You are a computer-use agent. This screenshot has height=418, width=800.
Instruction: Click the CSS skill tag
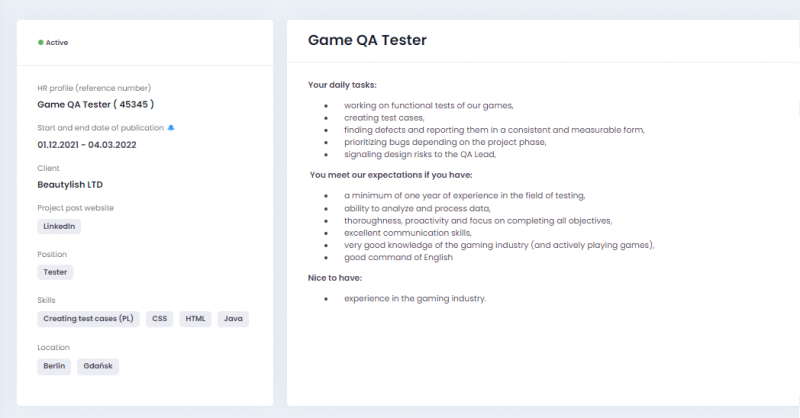(x=160, y=318)
